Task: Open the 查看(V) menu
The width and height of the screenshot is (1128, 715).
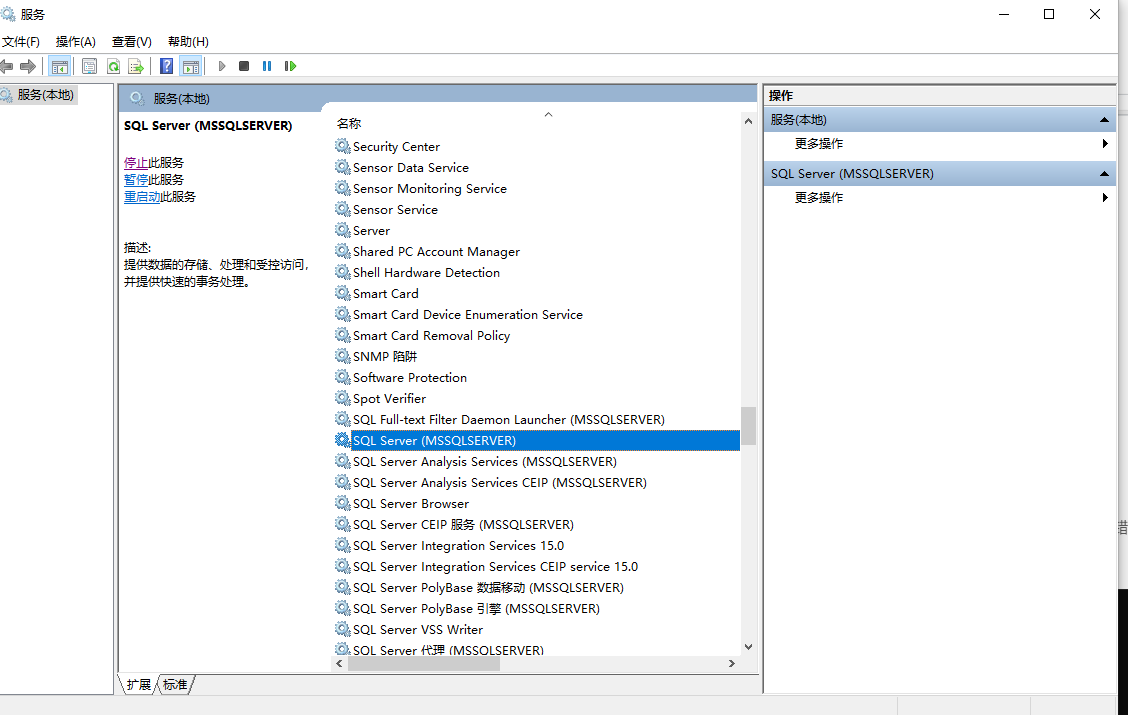Action: pyautogui.click(x=132, y=42)
